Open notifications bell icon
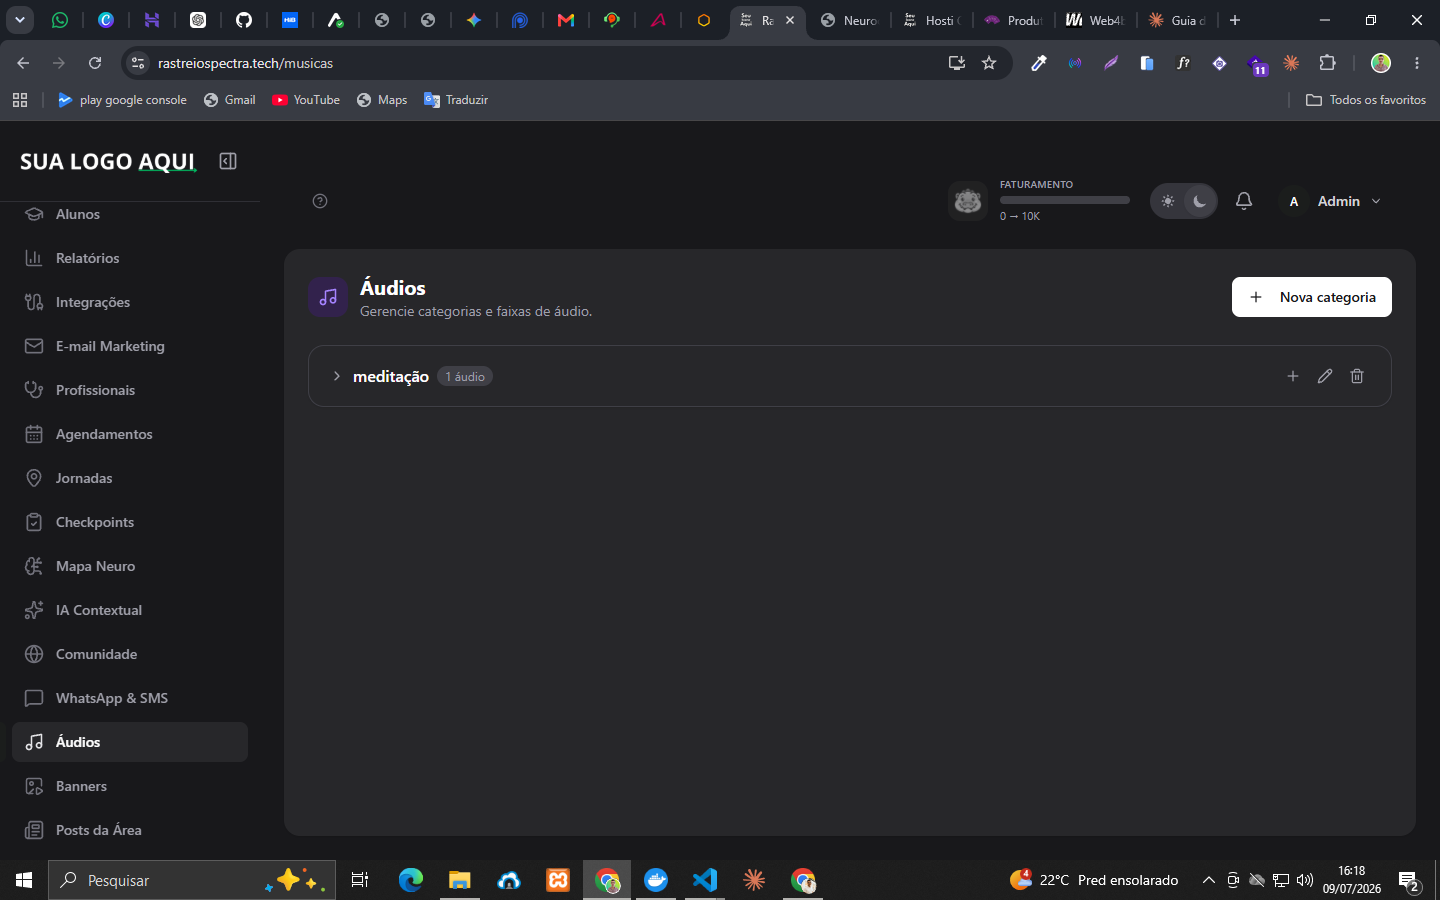 pos(1244,201)
